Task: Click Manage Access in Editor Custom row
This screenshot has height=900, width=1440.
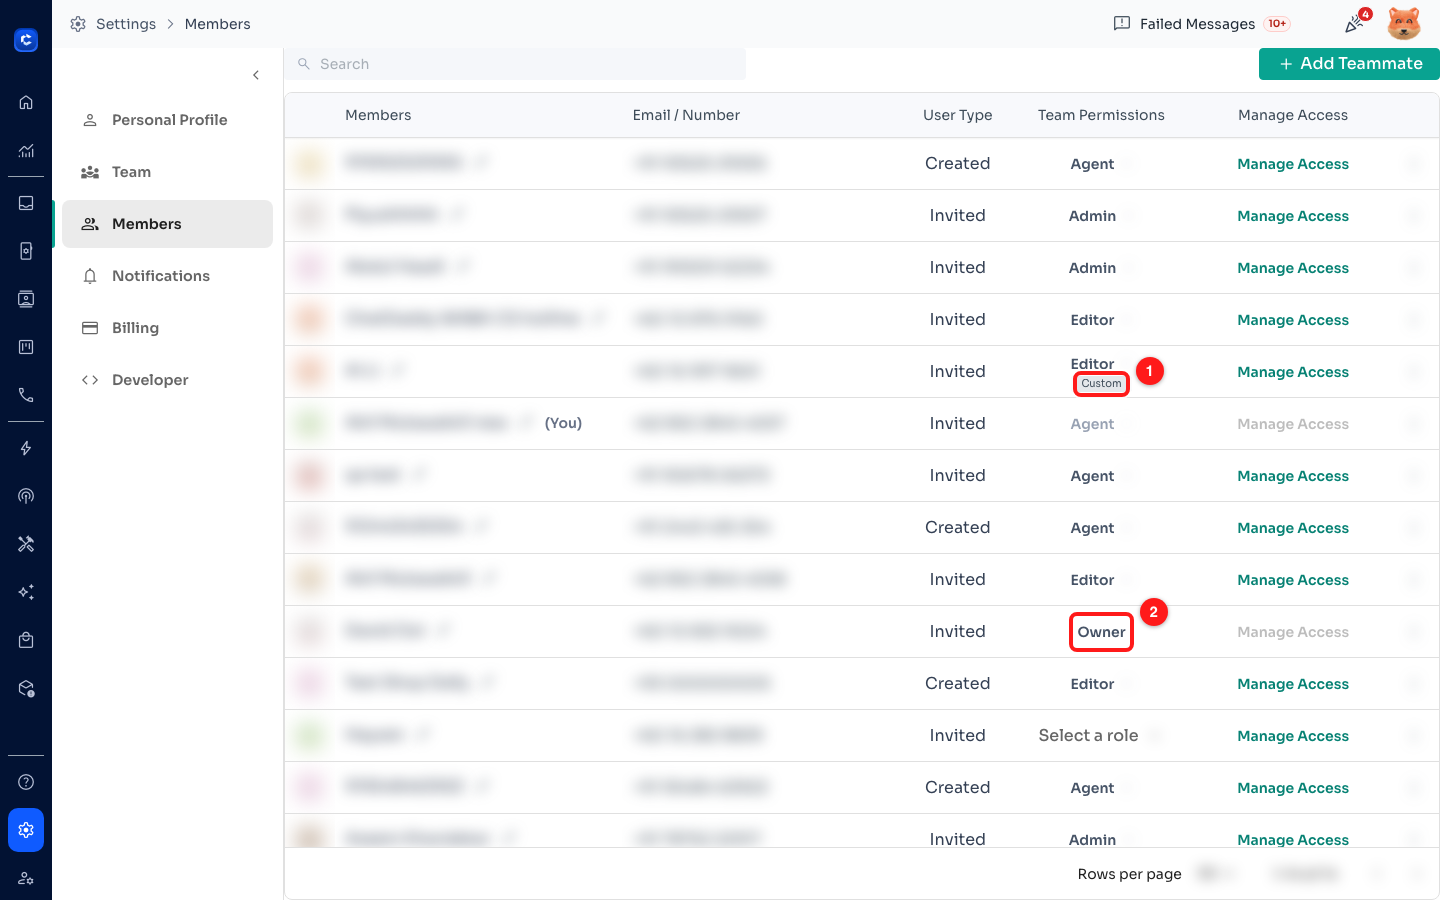Action: coord(1293,372)
